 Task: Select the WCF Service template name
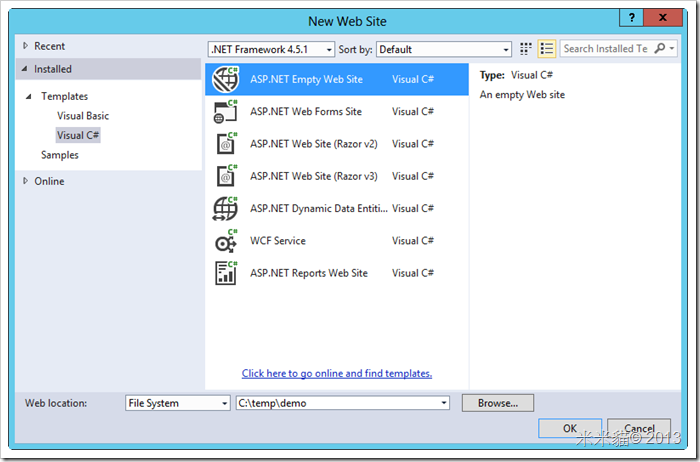278,241
